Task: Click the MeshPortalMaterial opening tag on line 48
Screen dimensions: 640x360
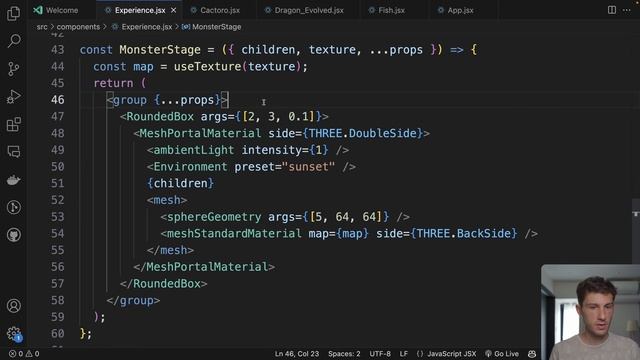Action: click(200, 133)
